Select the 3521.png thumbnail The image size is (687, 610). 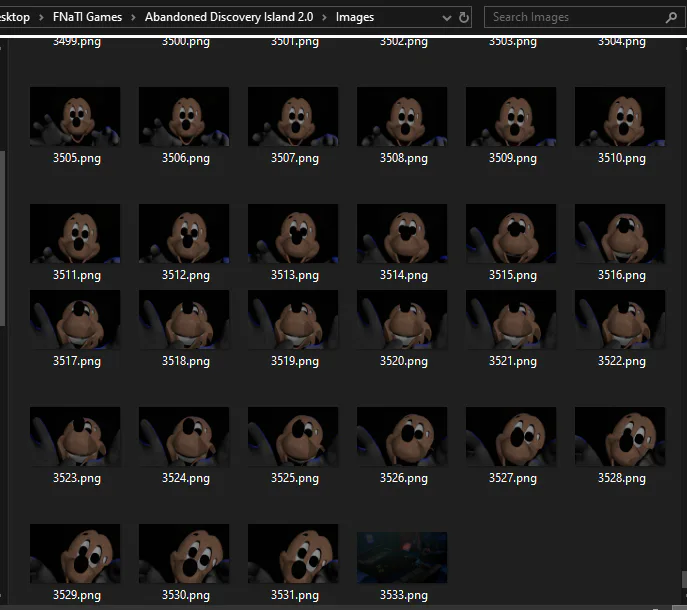point(511,319)
